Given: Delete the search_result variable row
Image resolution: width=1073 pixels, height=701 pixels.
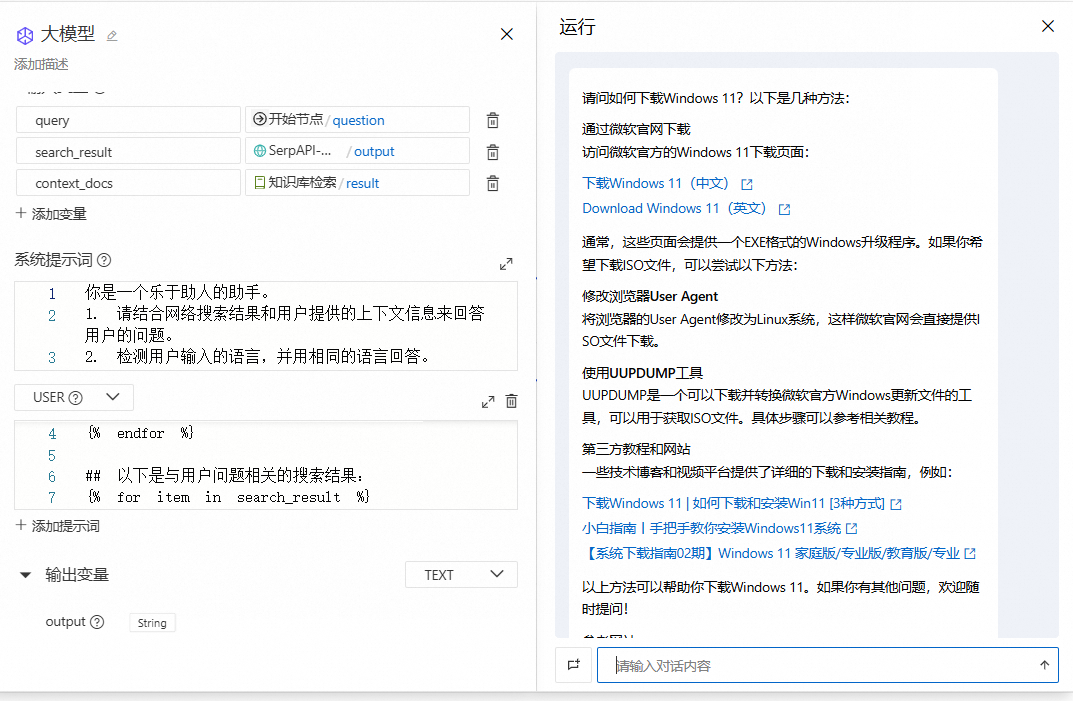Looking at the screenshot, I should coord(493,152).
